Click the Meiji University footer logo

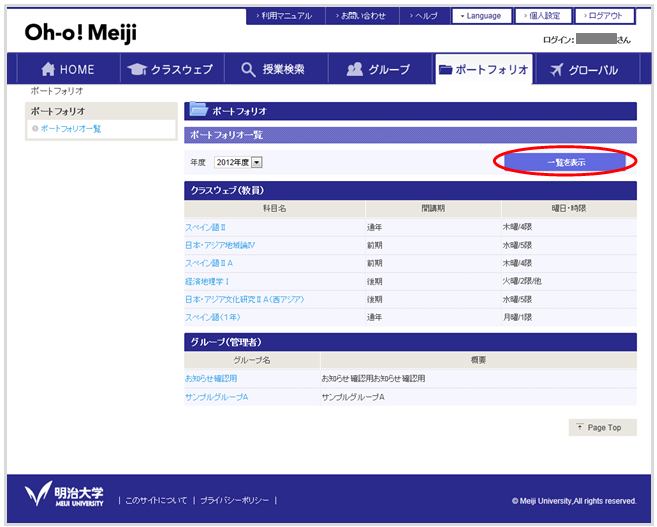tap(64, 494)
